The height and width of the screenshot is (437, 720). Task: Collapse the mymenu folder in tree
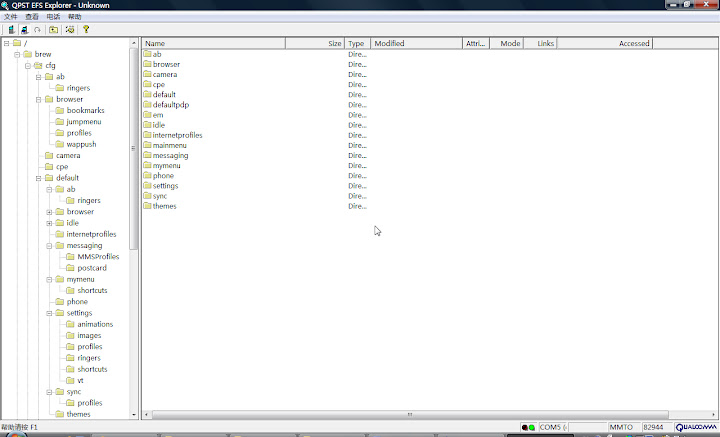point(49,279)
